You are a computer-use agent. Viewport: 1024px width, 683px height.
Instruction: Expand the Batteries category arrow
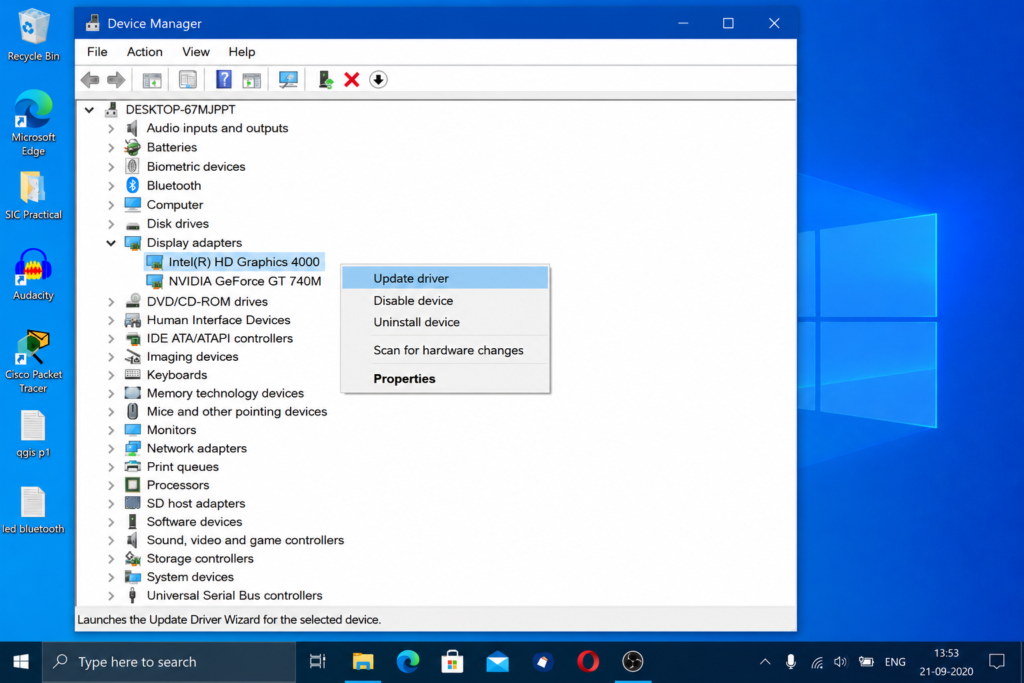[111, 148]
